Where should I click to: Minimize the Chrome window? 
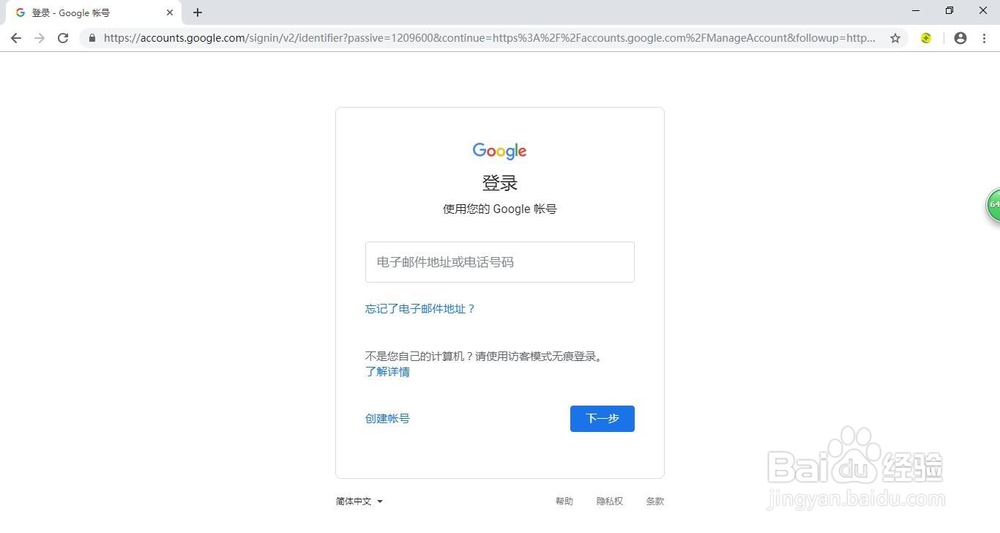click(916, 11)
